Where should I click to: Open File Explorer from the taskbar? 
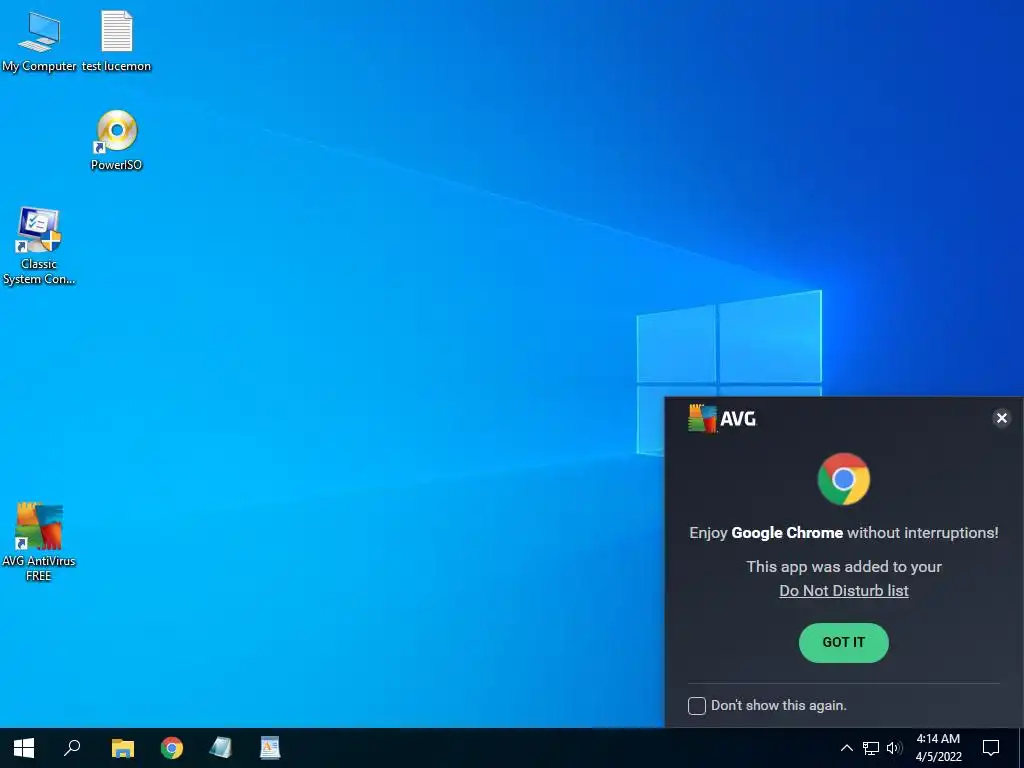coord(123,748)
